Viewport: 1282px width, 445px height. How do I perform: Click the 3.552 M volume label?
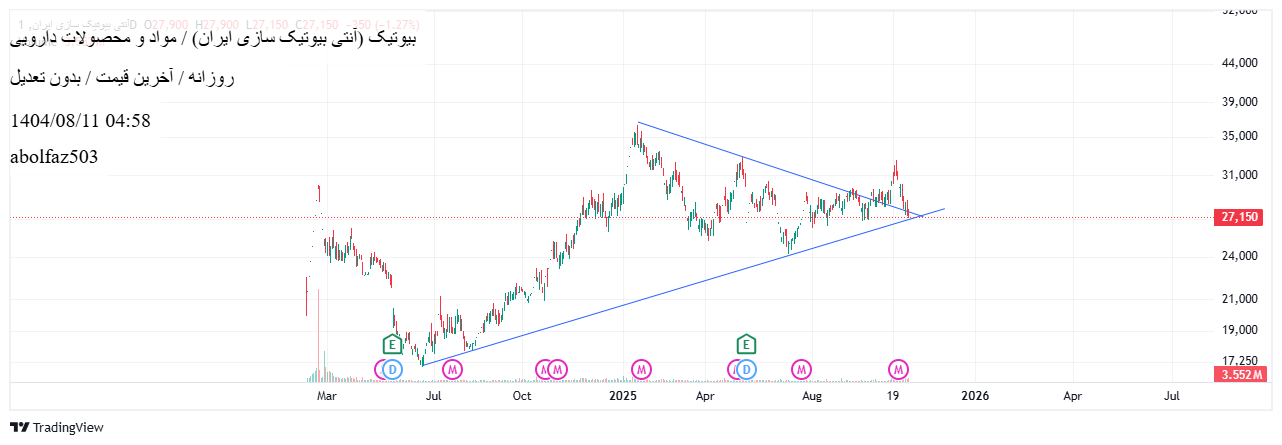coord(1240,375)
